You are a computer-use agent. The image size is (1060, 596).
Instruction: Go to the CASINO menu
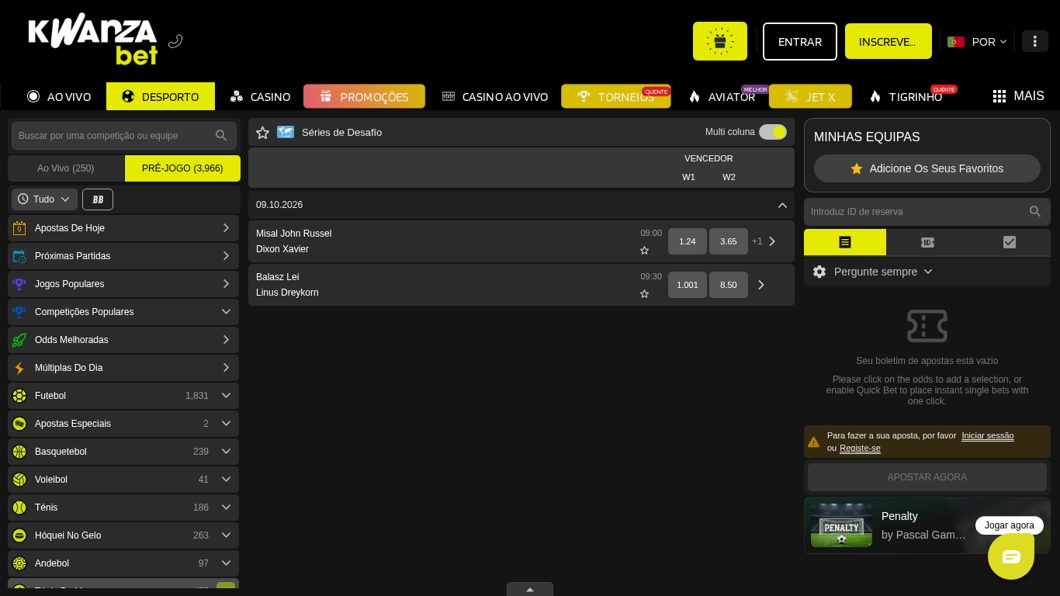click(x=260, y=97)
